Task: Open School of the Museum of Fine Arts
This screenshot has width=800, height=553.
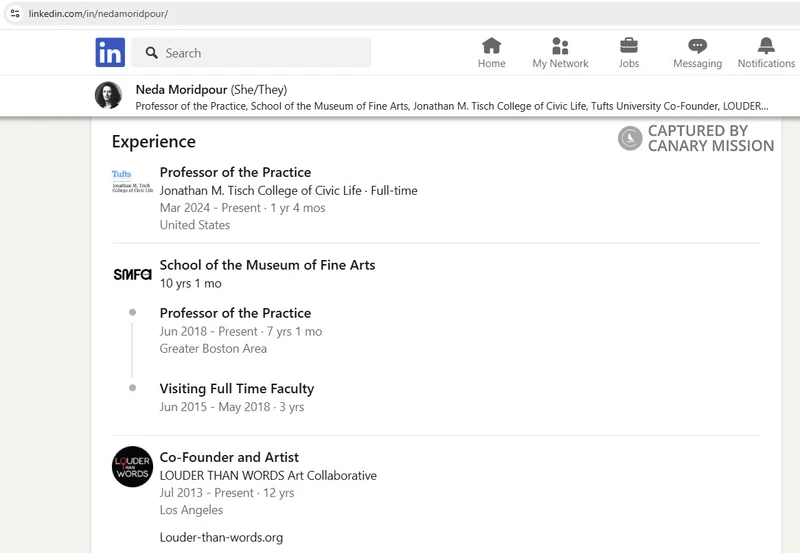Action: tap(267, 265)
